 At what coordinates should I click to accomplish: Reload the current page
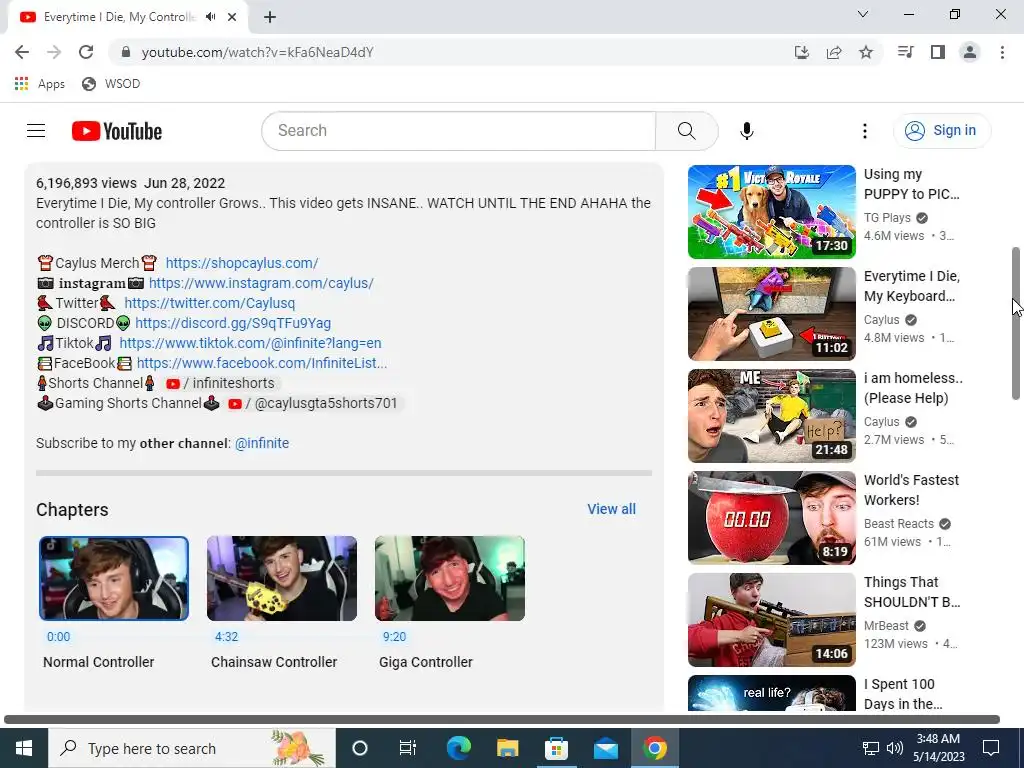(86, 52)
